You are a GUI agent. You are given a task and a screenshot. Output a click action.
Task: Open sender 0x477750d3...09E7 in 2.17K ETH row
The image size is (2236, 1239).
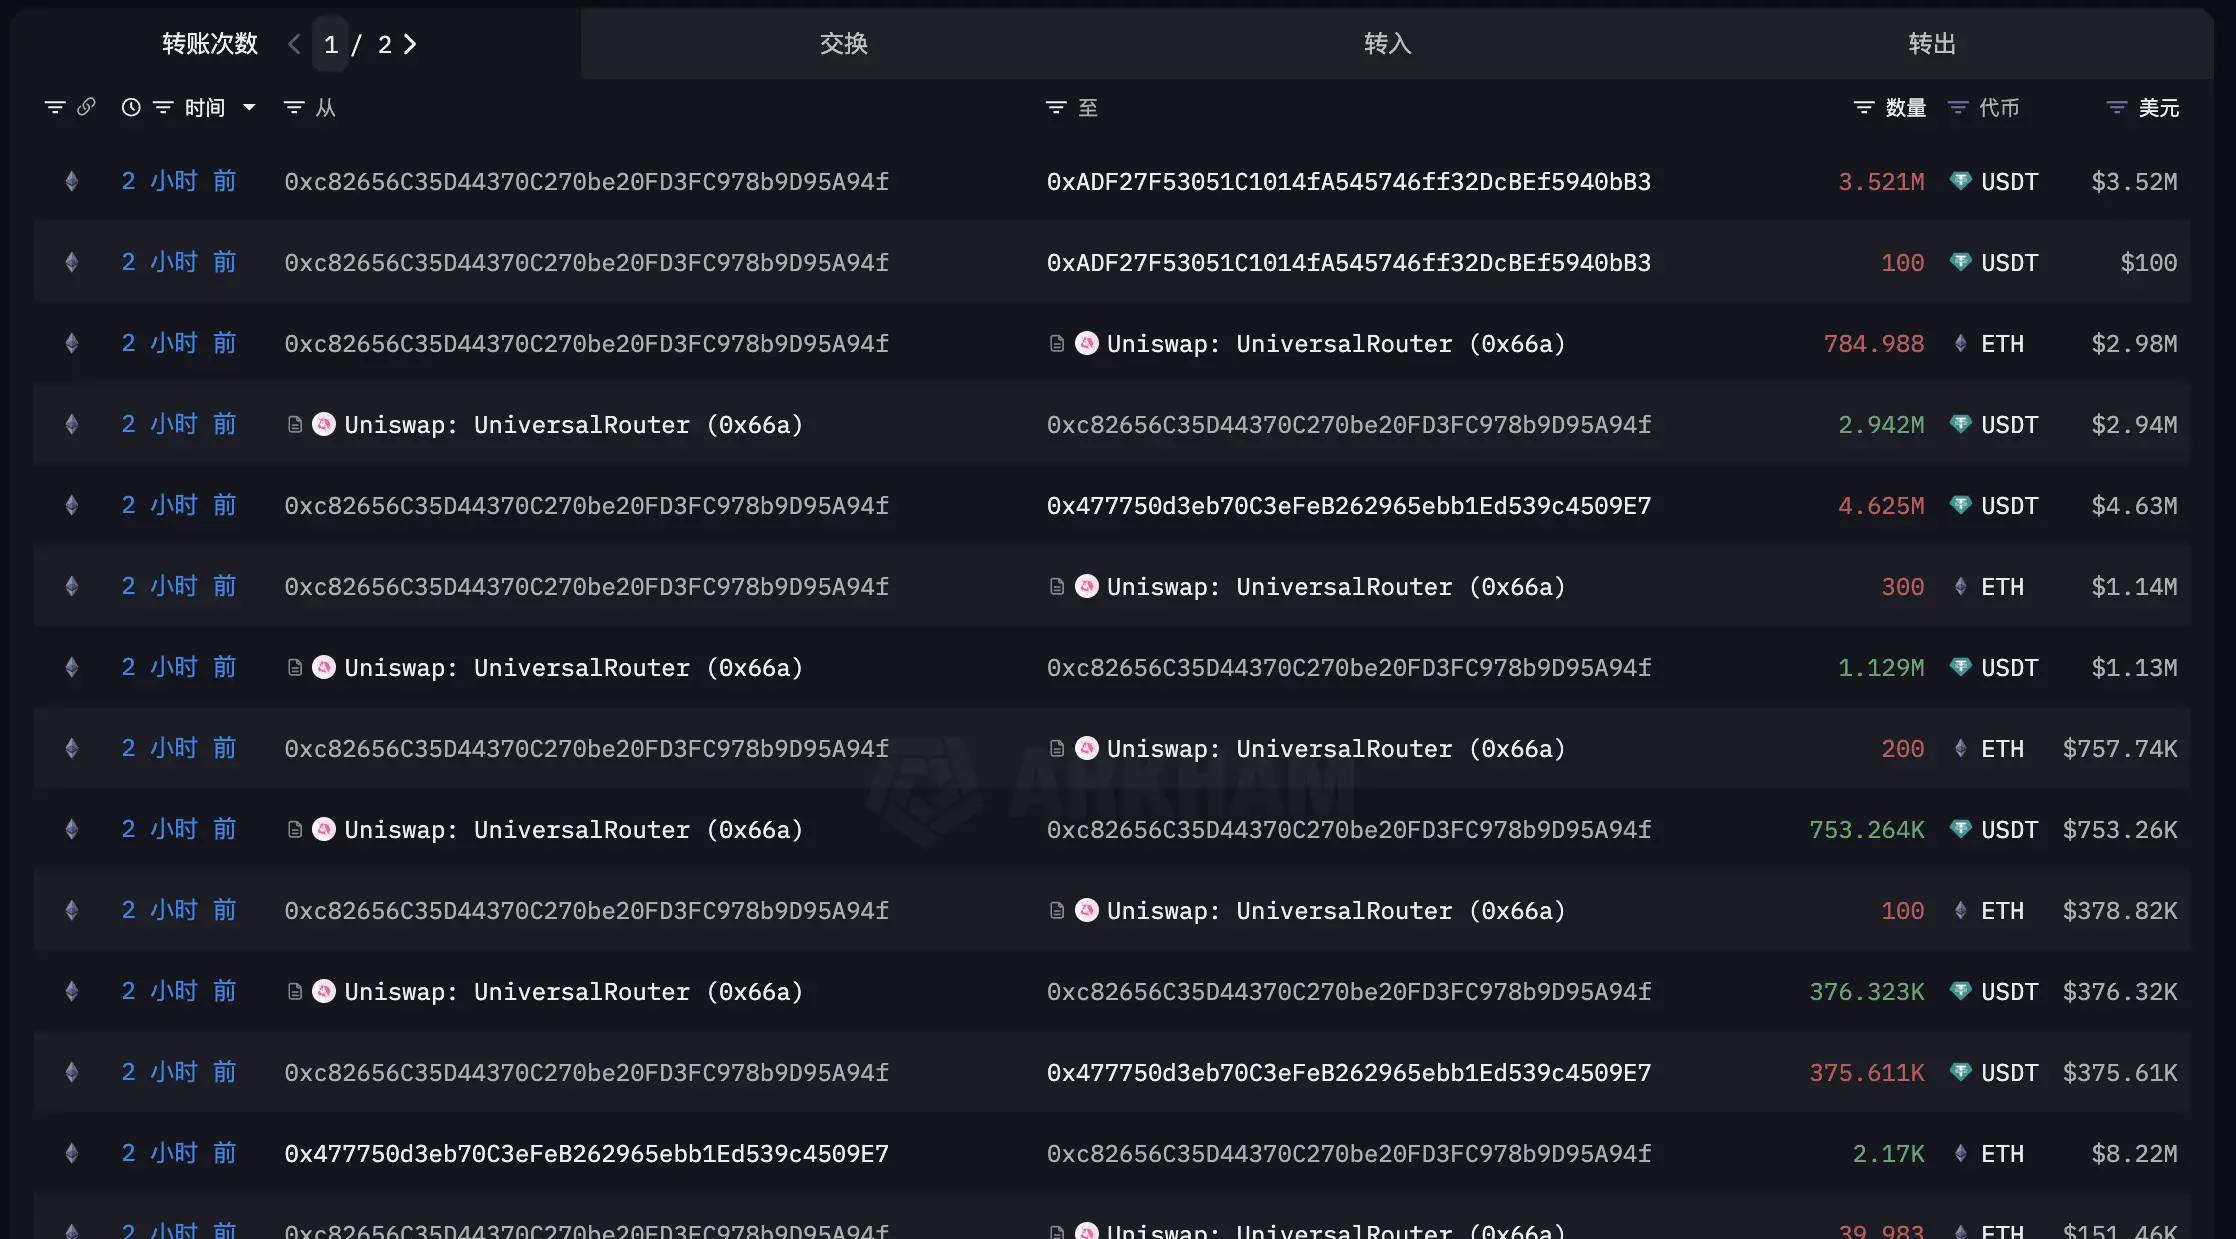[x=586, y=1154]
